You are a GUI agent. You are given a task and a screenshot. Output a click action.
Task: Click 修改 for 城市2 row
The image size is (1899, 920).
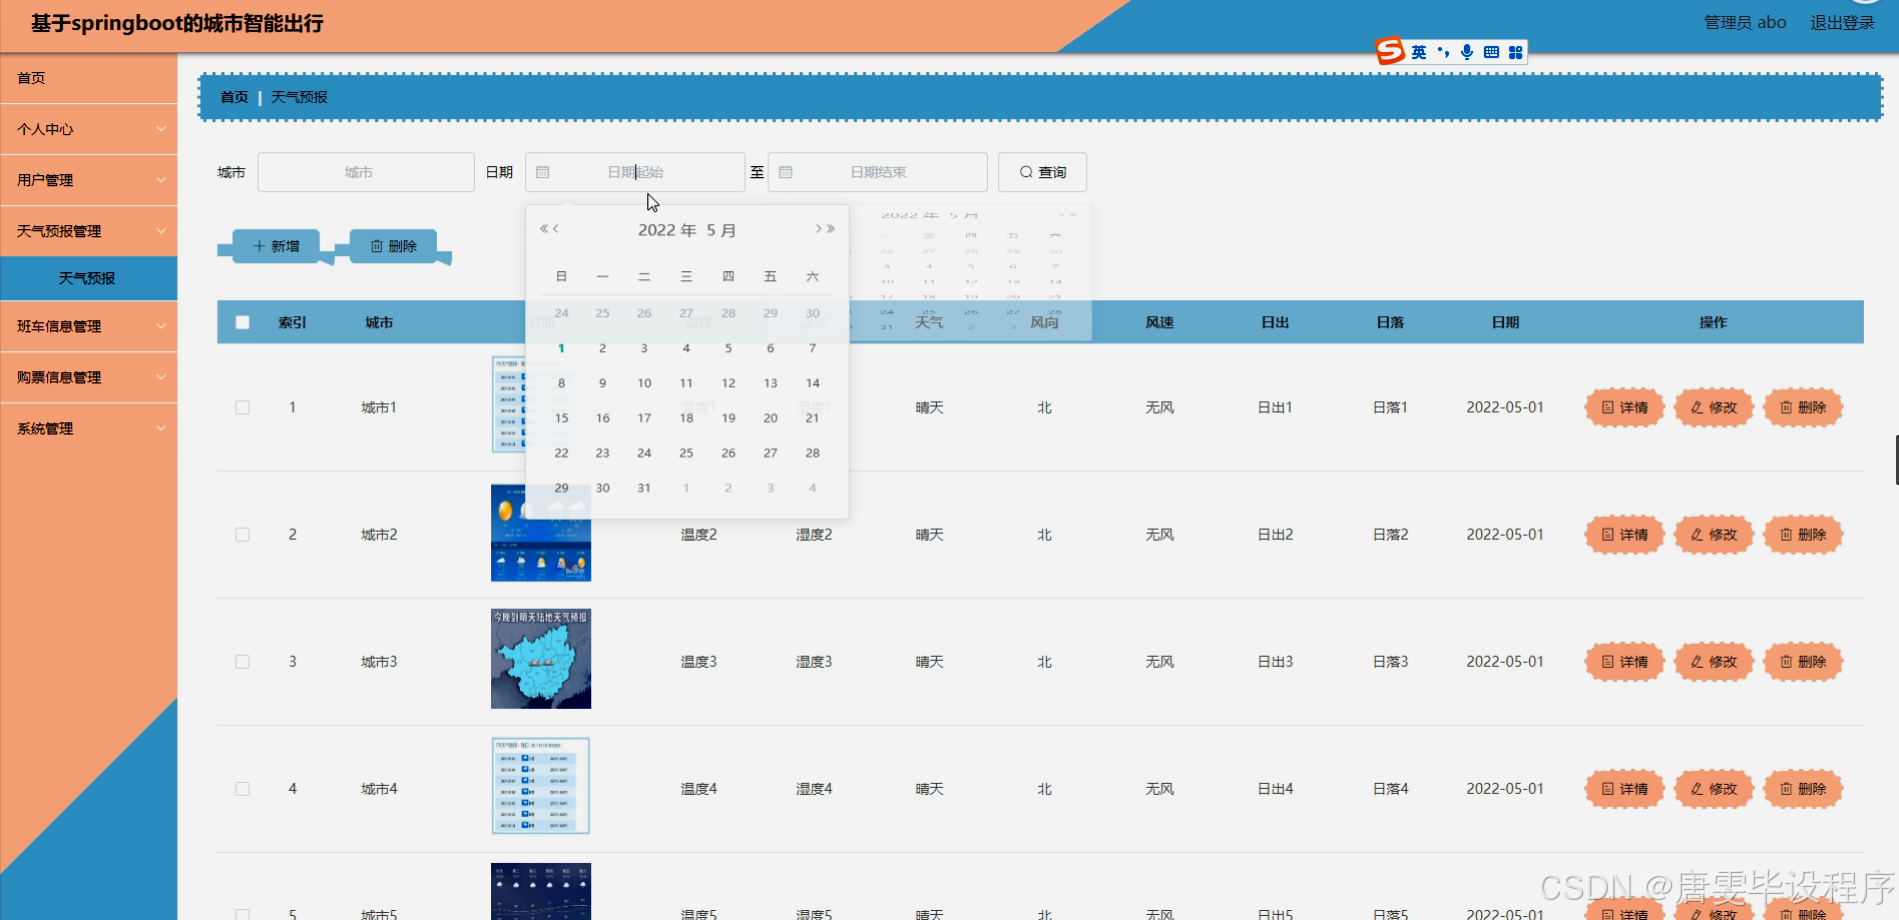click(x=1713, y=534)
